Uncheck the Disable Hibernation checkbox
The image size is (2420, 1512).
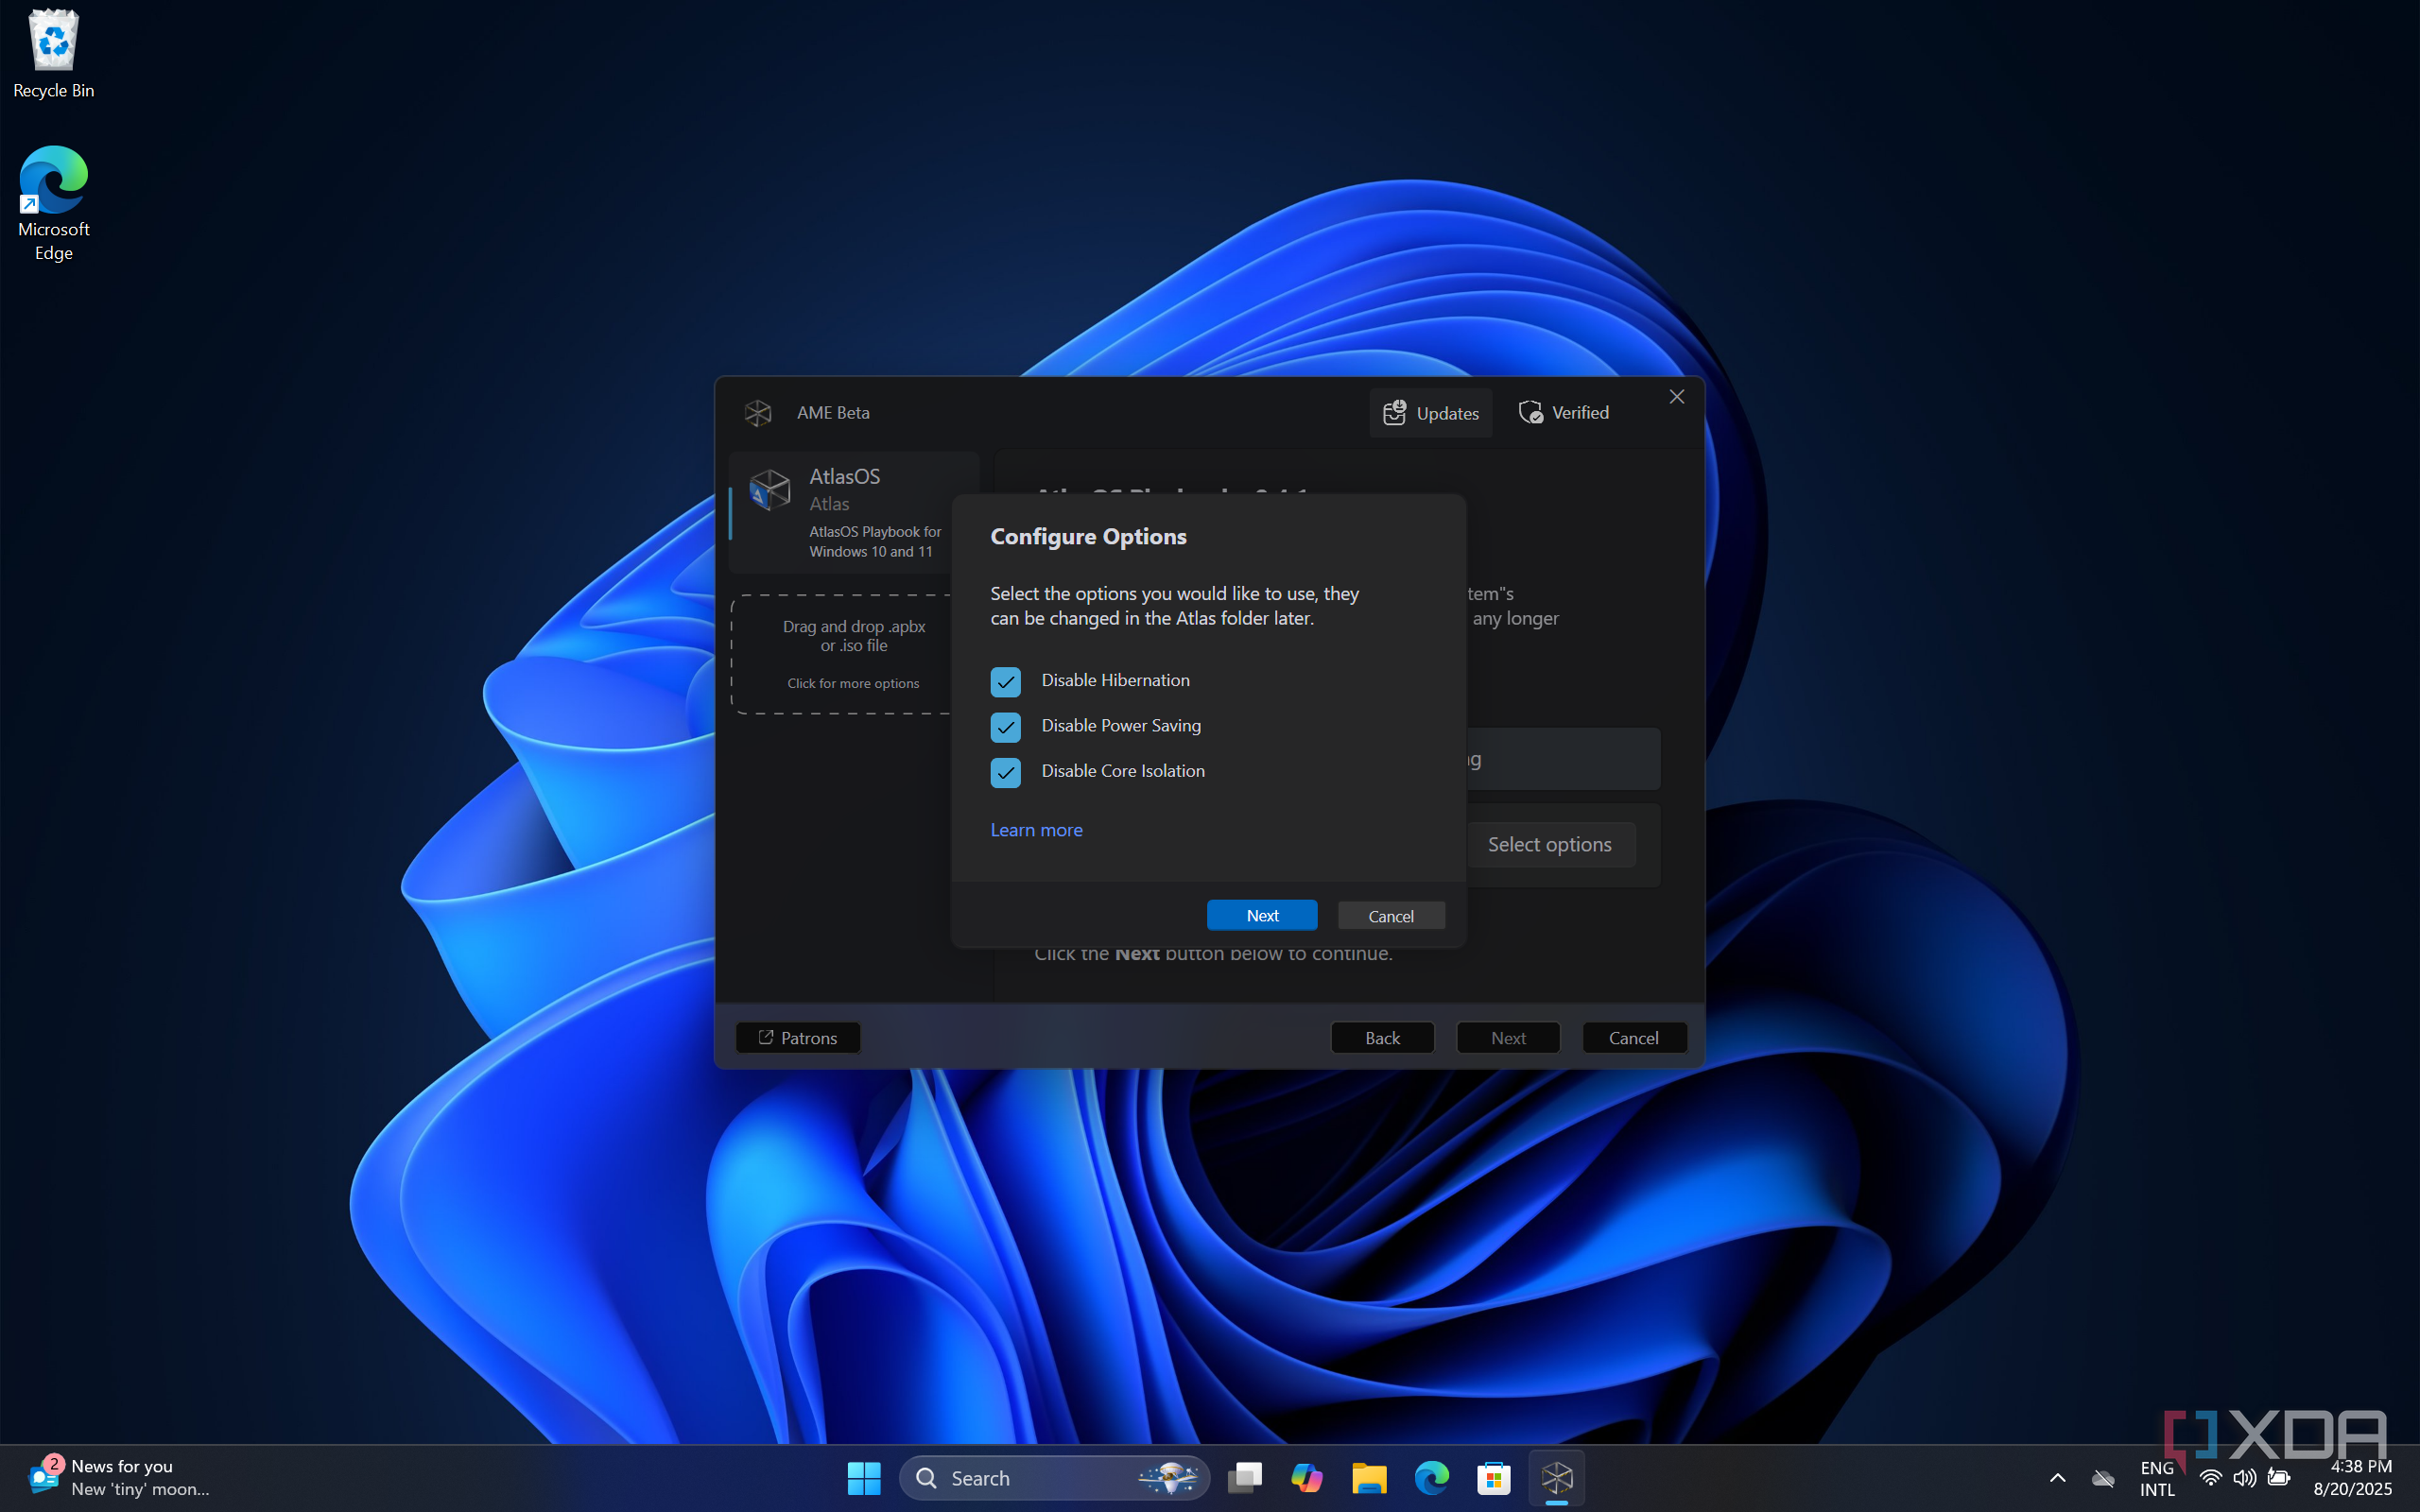pyautogui.click(x=1005, y=681)
